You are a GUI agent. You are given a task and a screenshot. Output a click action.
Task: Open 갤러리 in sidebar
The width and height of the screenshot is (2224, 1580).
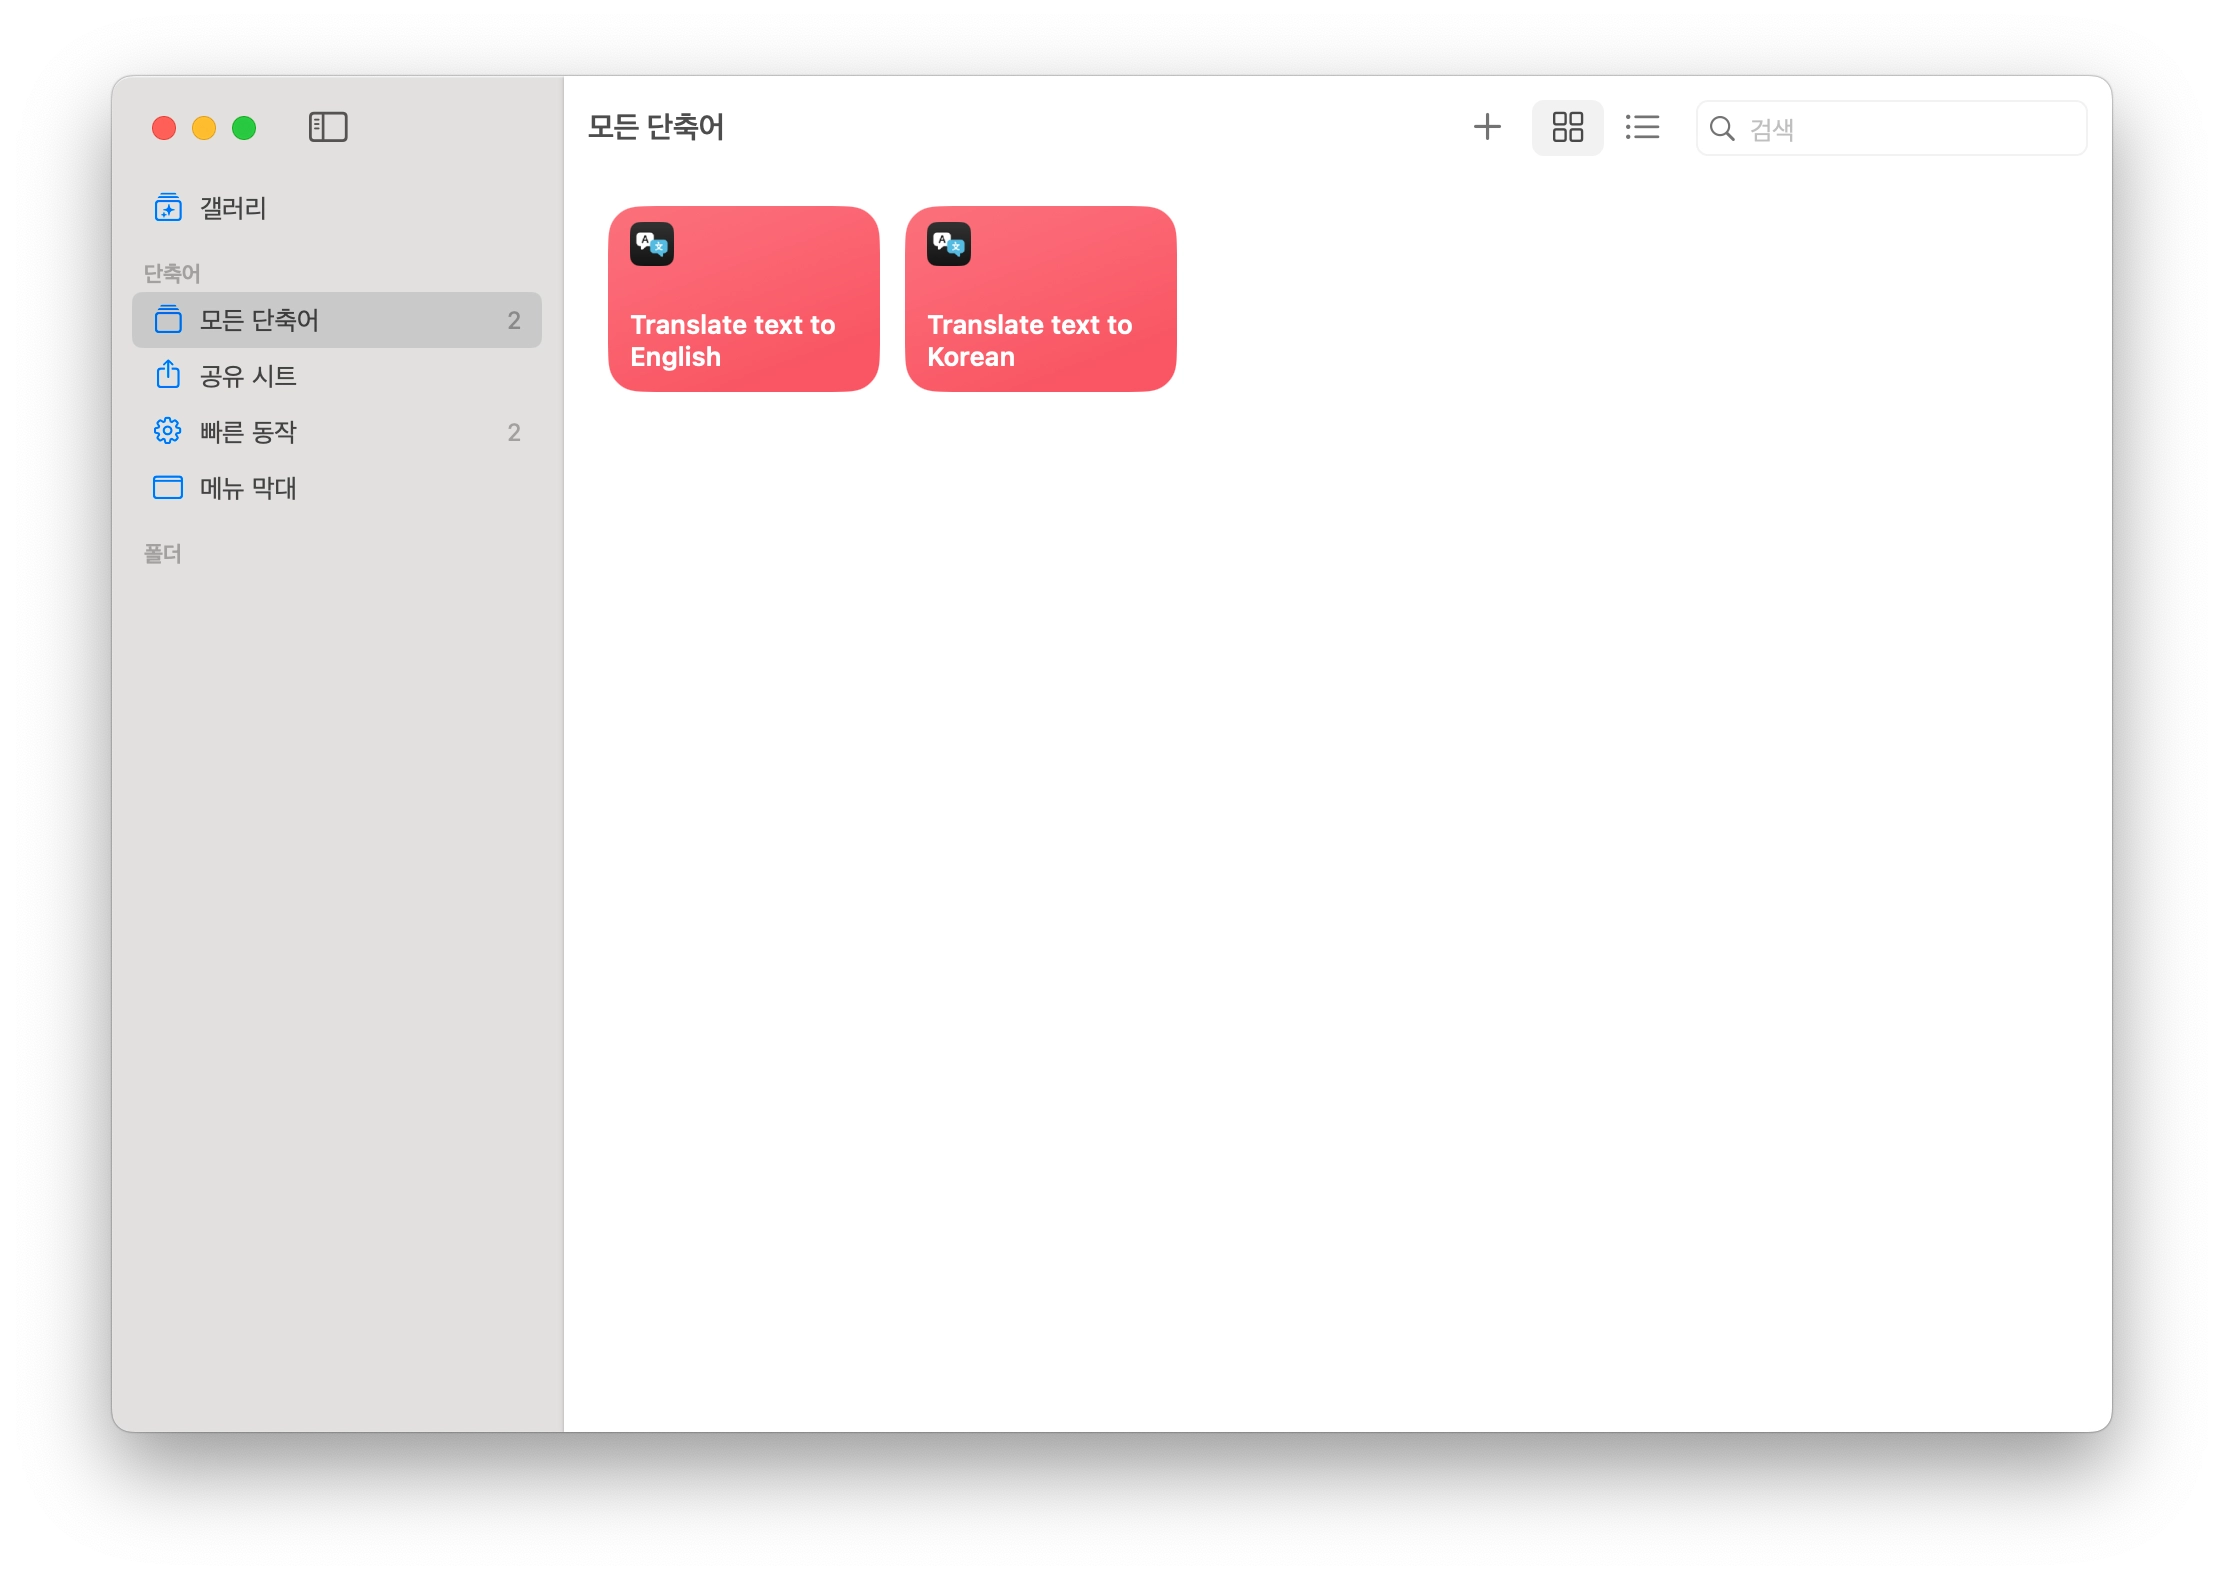click(x=233, y=208)
